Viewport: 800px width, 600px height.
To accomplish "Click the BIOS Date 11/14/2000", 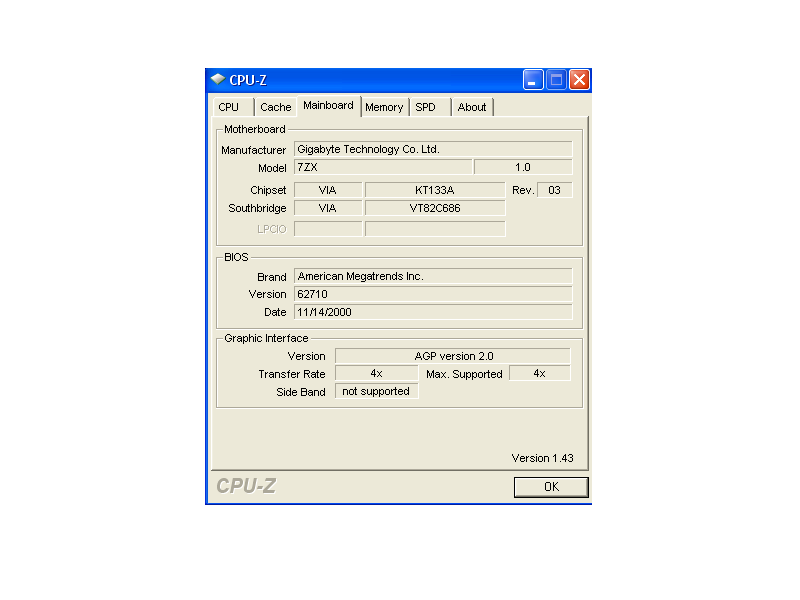I will pyautogui.click(x=433, y=312).
